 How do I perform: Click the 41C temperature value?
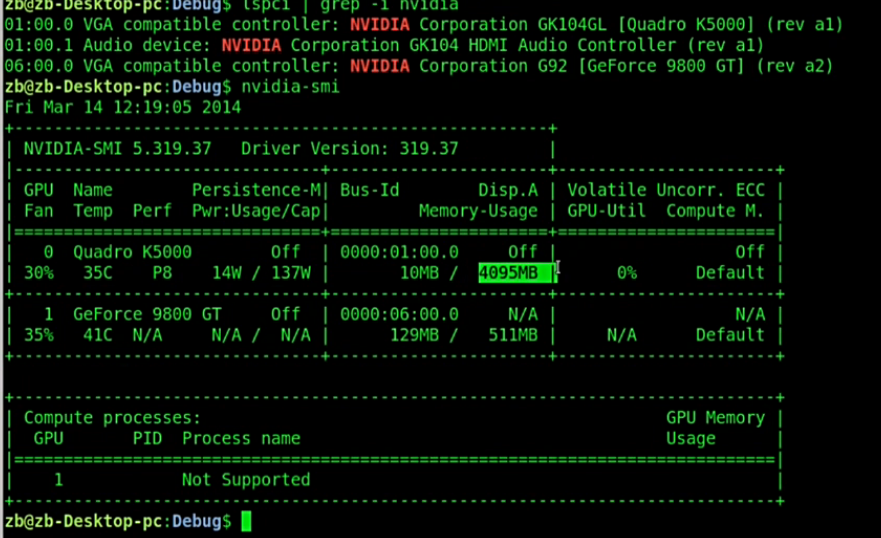click(98, 335)
